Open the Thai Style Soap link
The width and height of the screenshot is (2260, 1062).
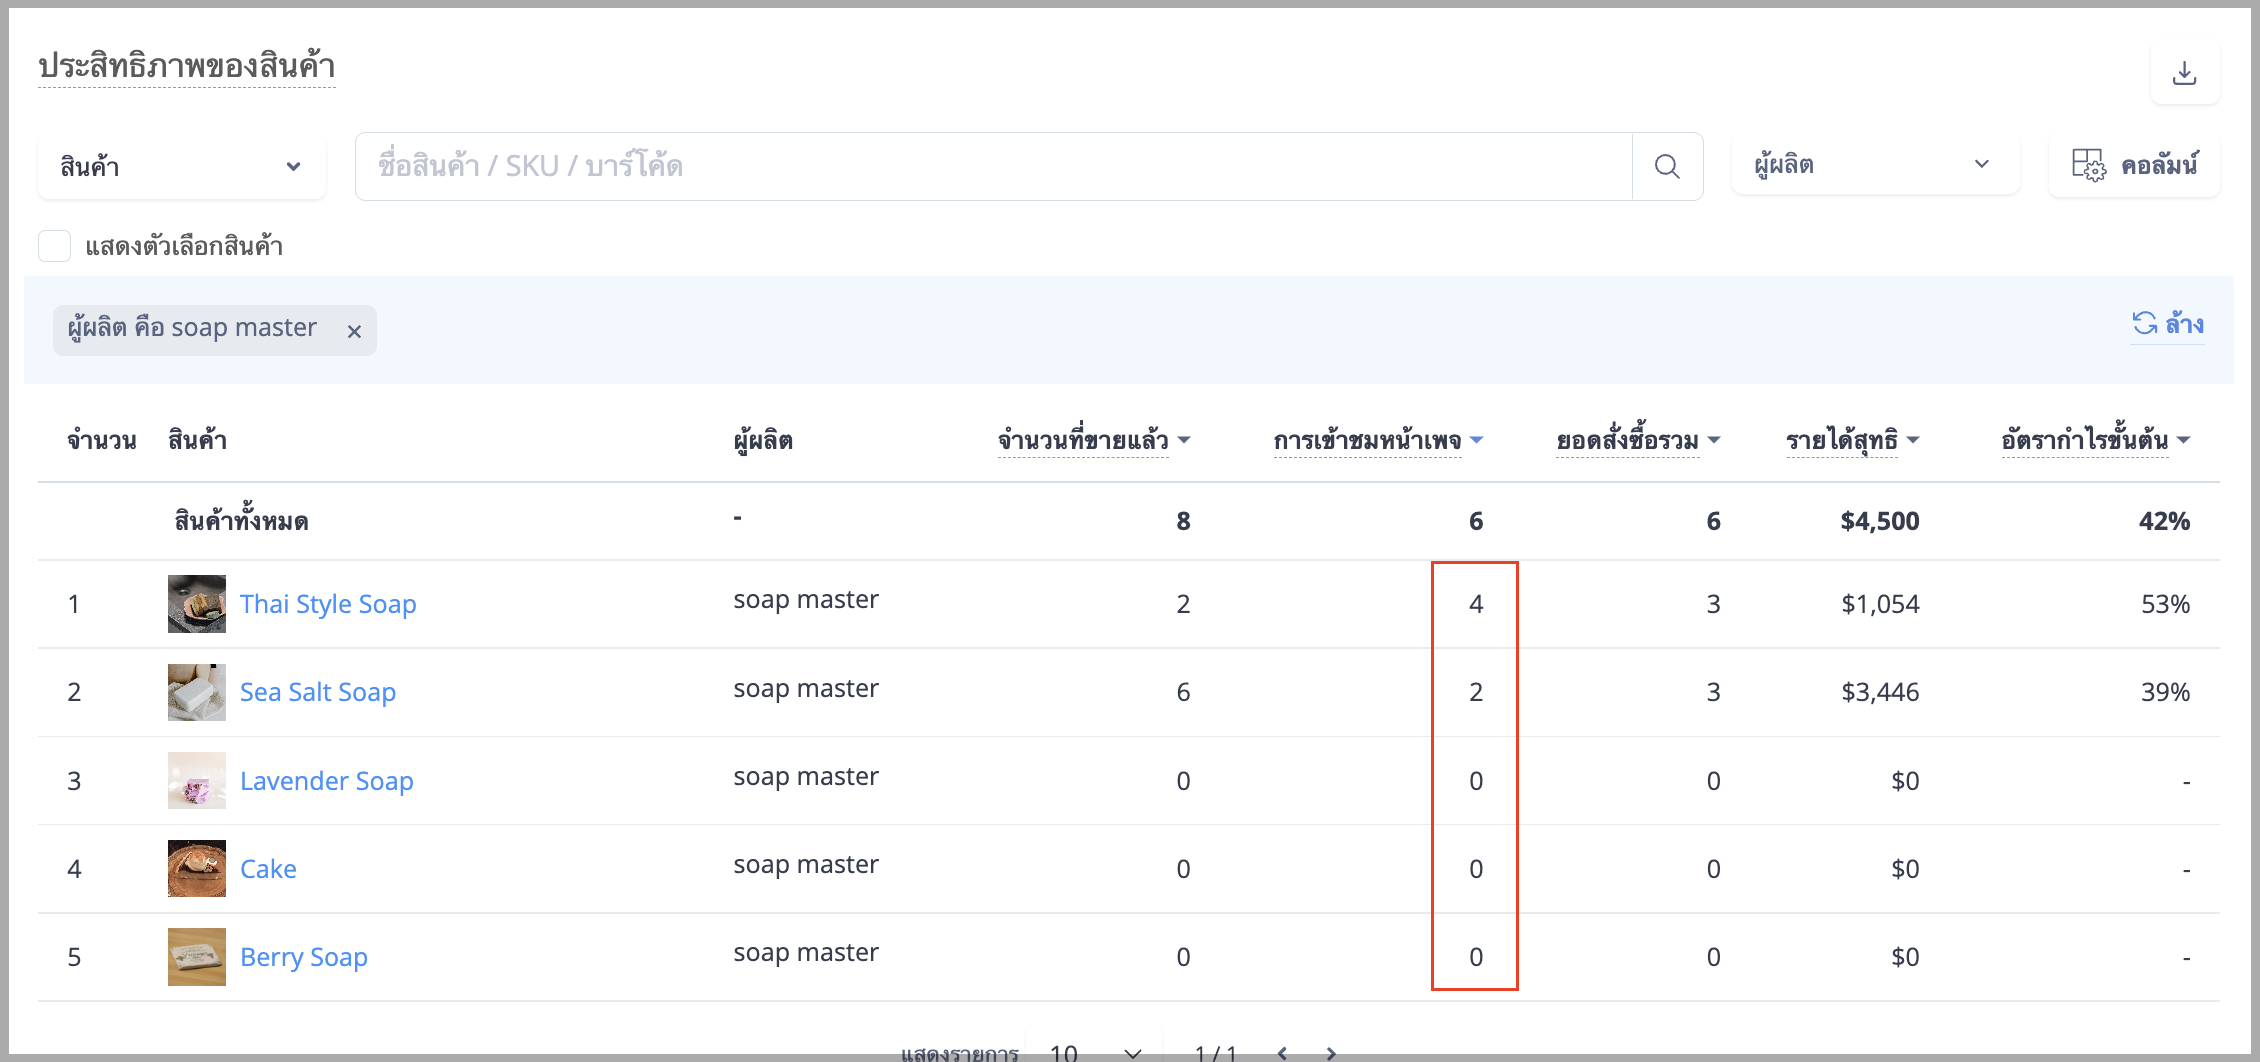(x=328, y=604)
